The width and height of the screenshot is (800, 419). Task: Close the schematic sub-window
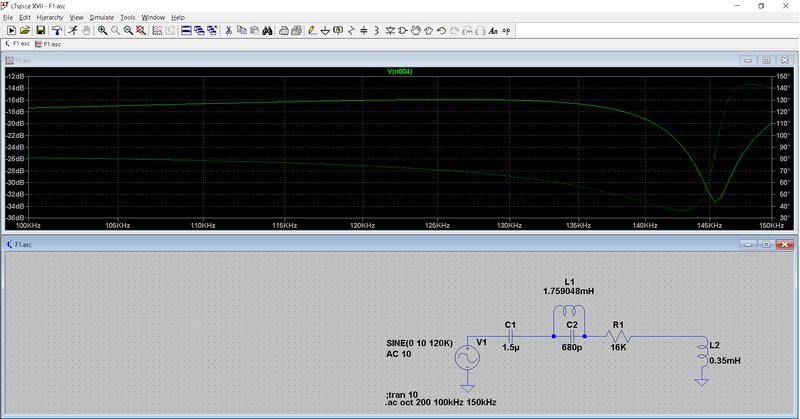tap(785, 244)
